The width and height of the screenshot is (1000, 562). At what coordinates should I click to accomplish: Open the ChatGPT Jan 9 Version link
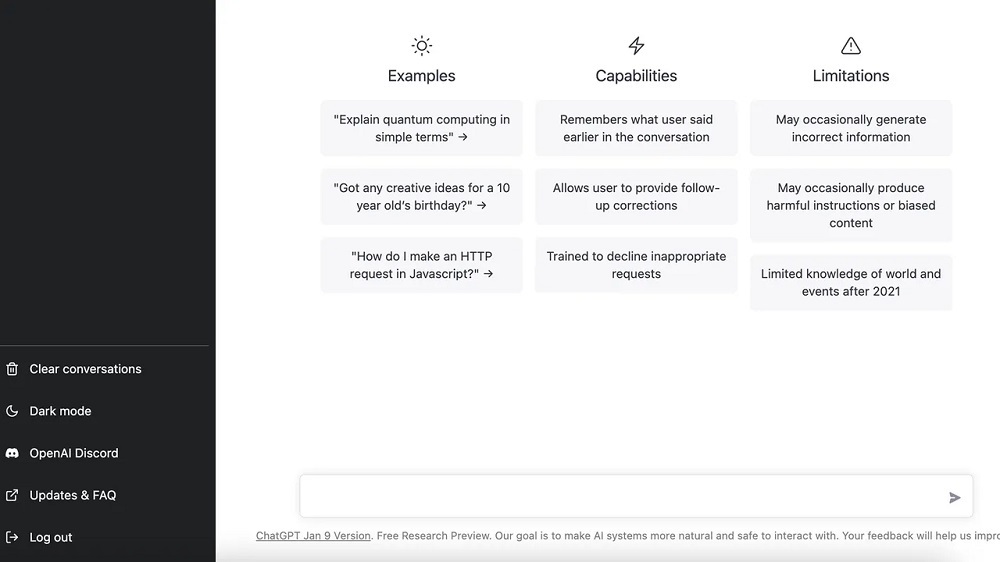pyautogui.click(x=313, y=536)
